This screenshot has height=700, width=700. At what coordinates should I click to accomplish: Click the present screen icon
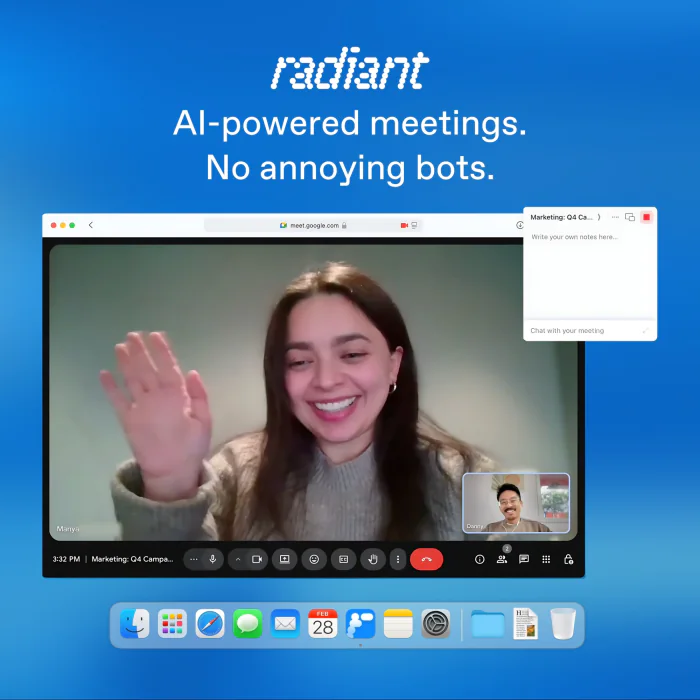pos(284,559)
